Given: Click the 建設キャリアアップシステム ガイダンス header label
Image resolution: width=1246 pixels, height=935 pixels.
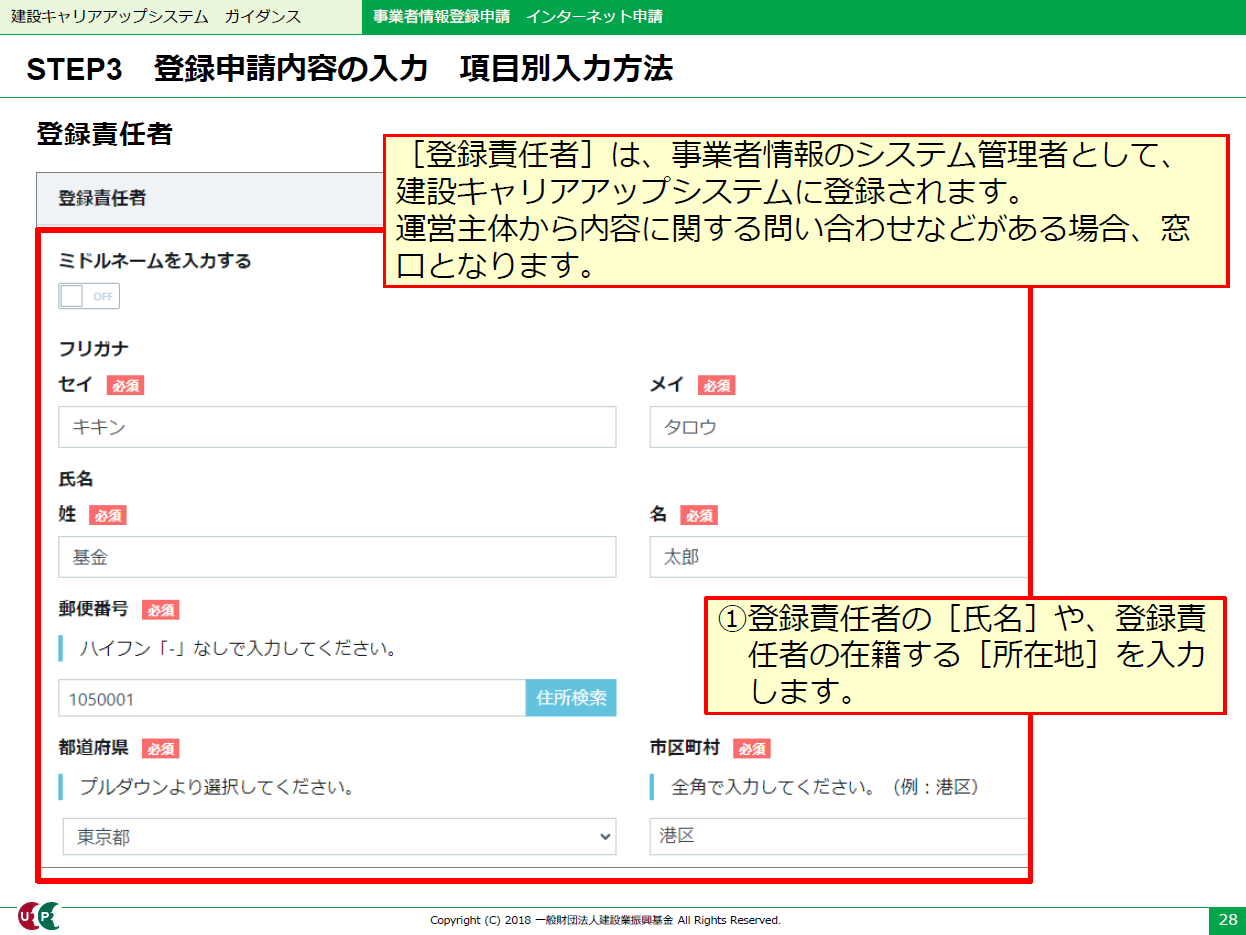Looking at the screenshot, I should 155,17.
